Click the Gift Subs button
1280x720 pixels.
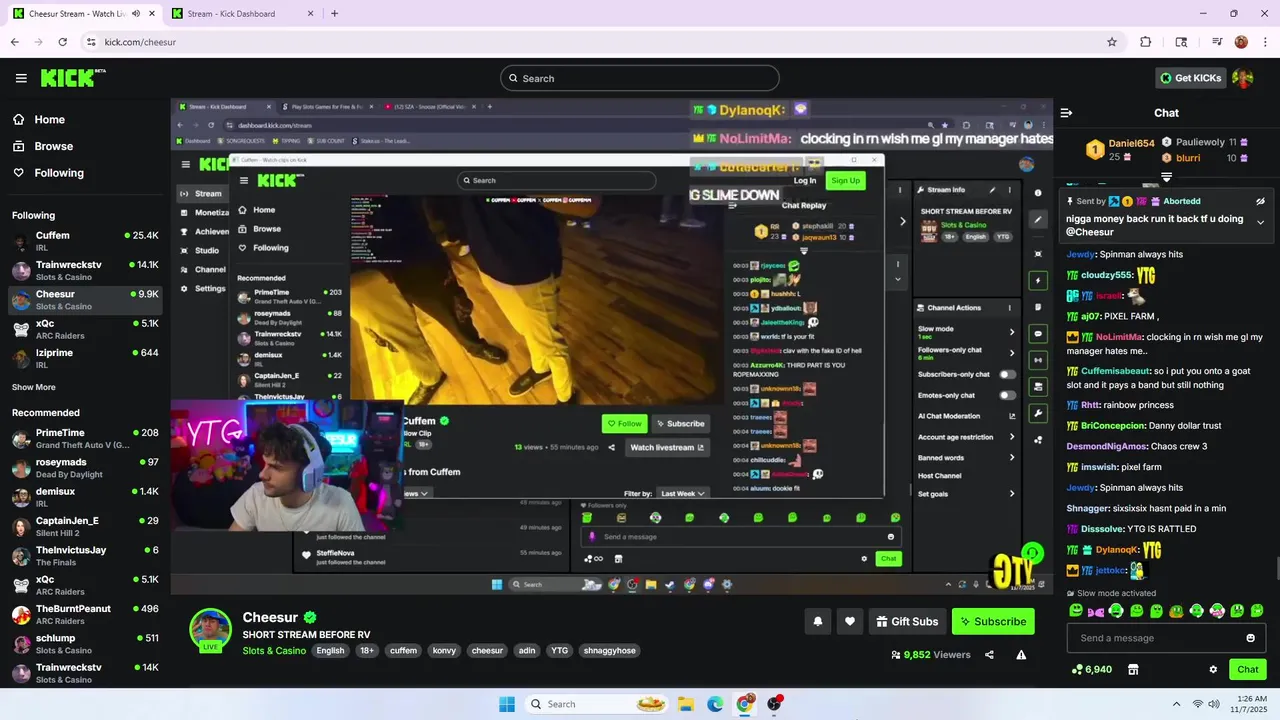(907, 621)
